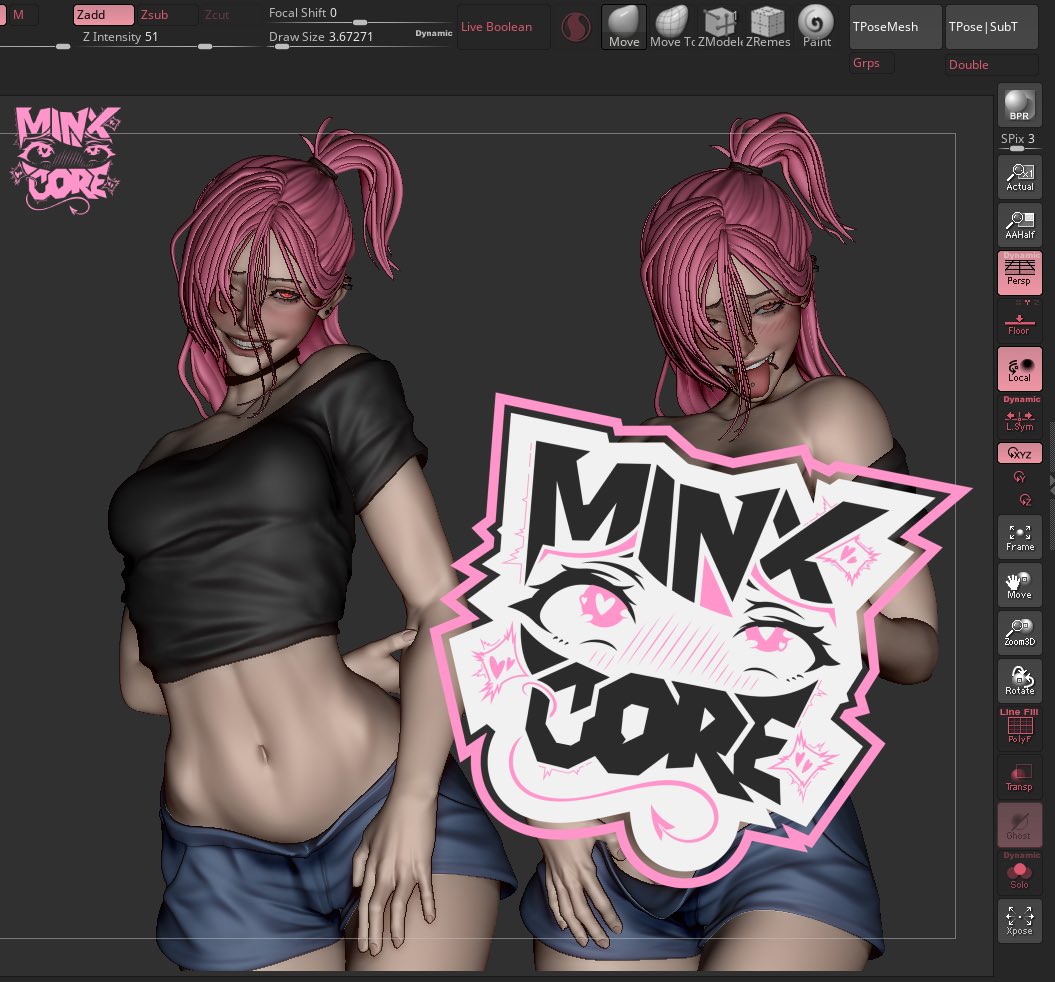Select the Move Topological brush

(672, 27)
